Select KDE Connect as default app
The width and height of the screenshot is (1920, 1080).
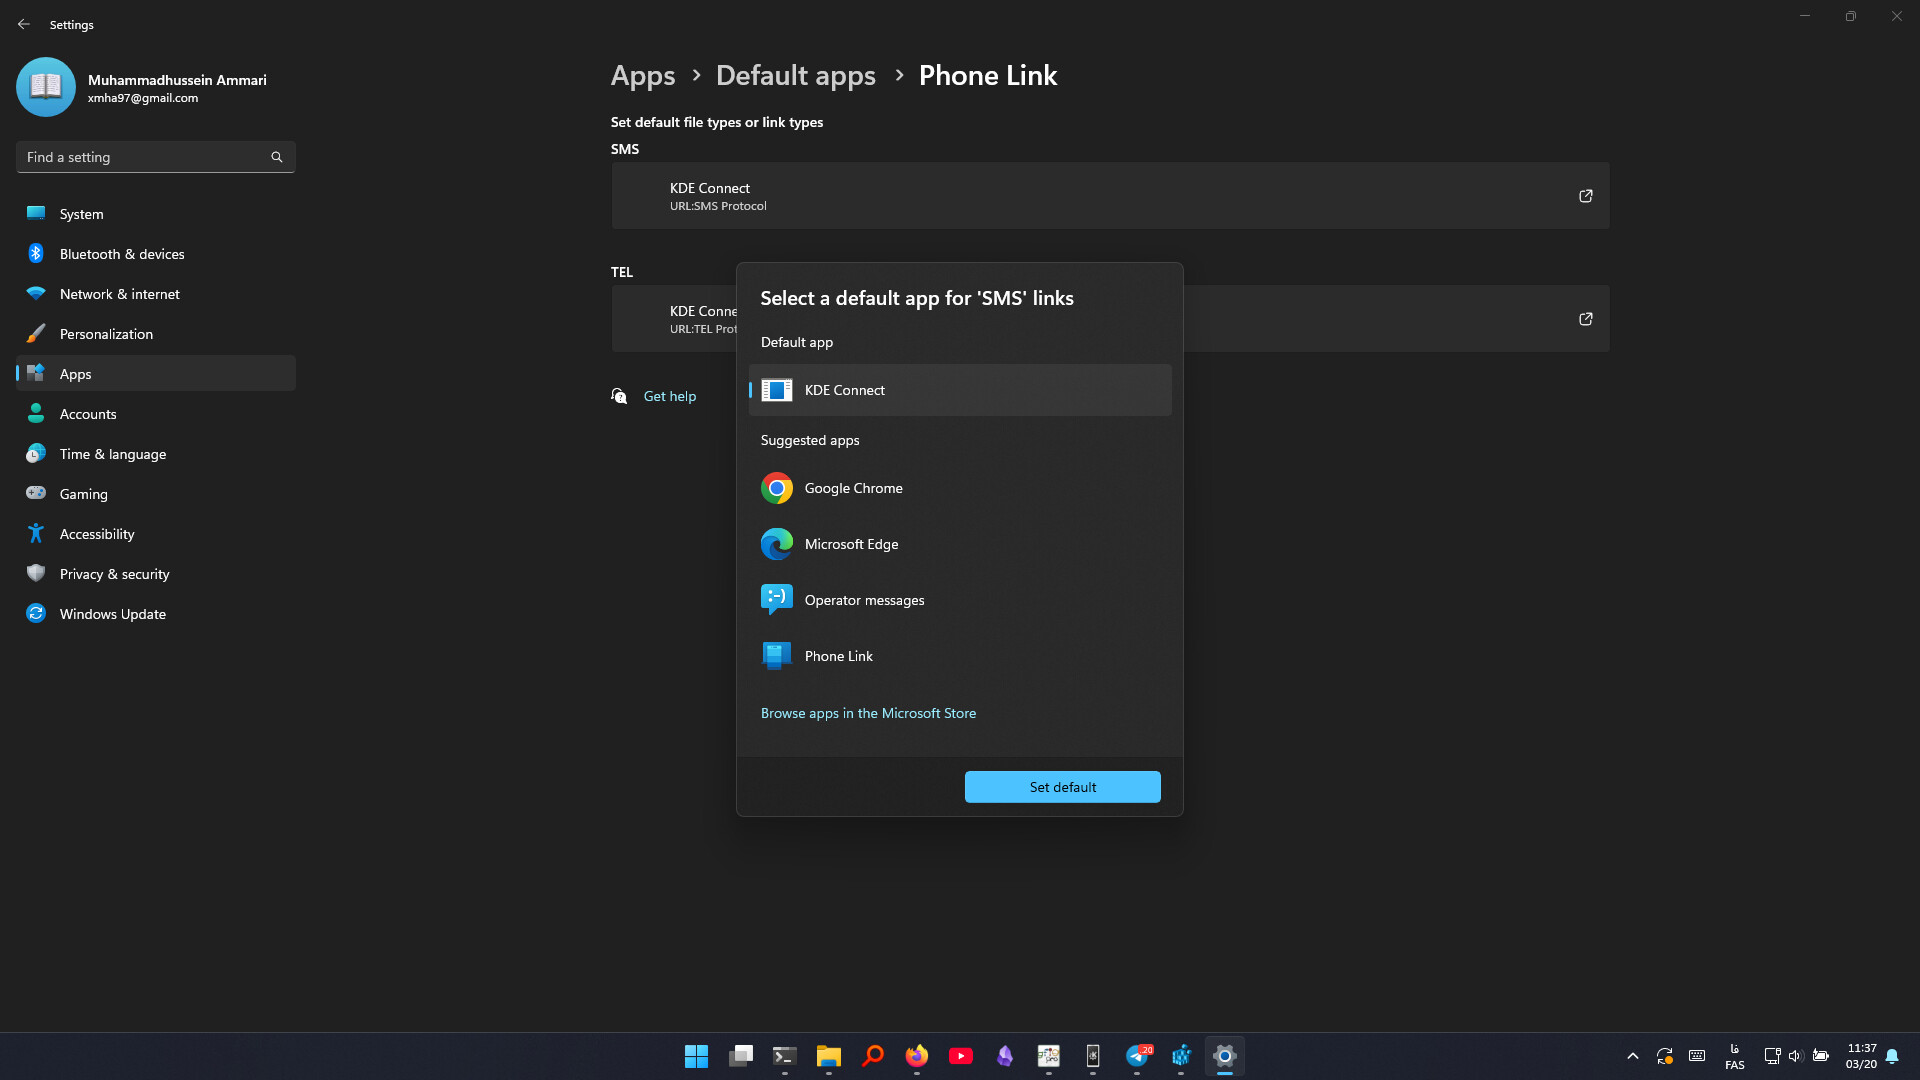click(x=960, y=390)
